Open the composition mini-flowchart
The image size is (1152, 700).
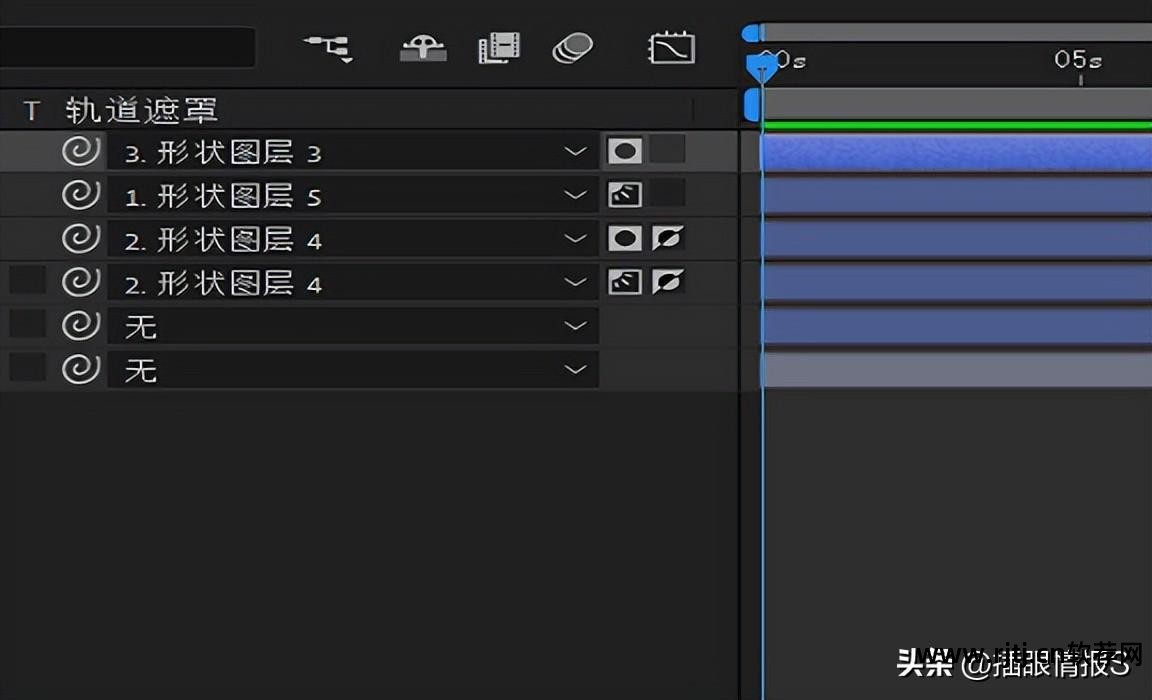[x=328, y=47]
